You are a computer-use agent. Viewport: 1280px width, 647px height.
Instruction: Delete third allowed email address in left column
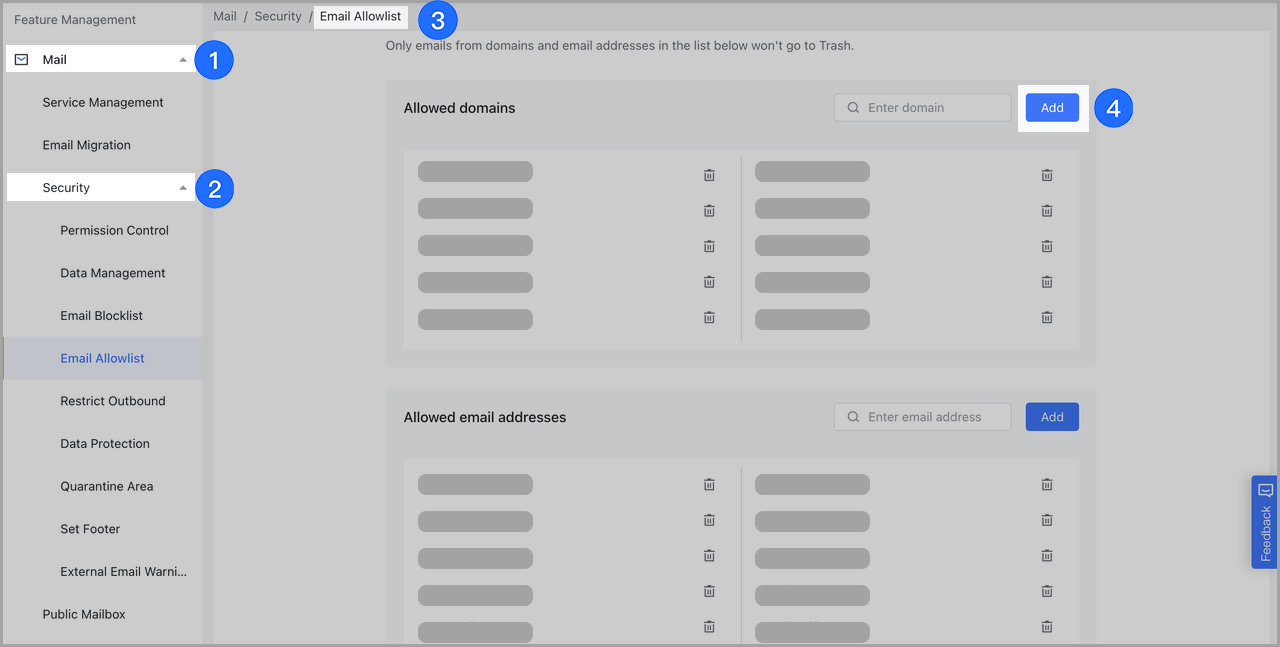point(709,555)
